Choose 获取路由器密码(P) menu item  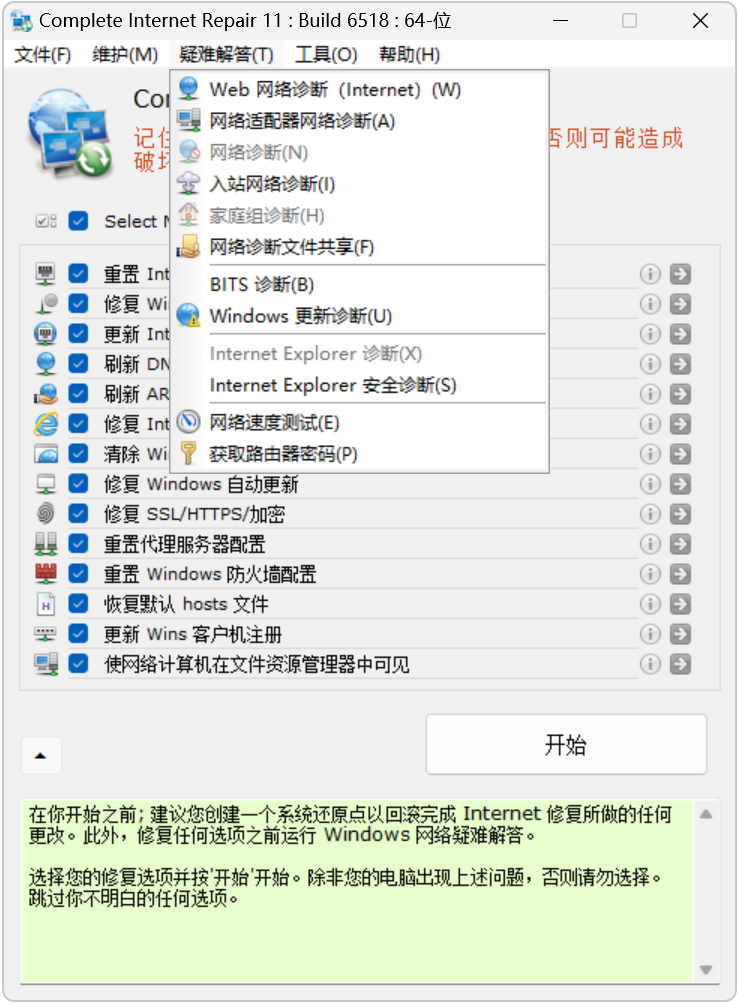tap(360, 454)
